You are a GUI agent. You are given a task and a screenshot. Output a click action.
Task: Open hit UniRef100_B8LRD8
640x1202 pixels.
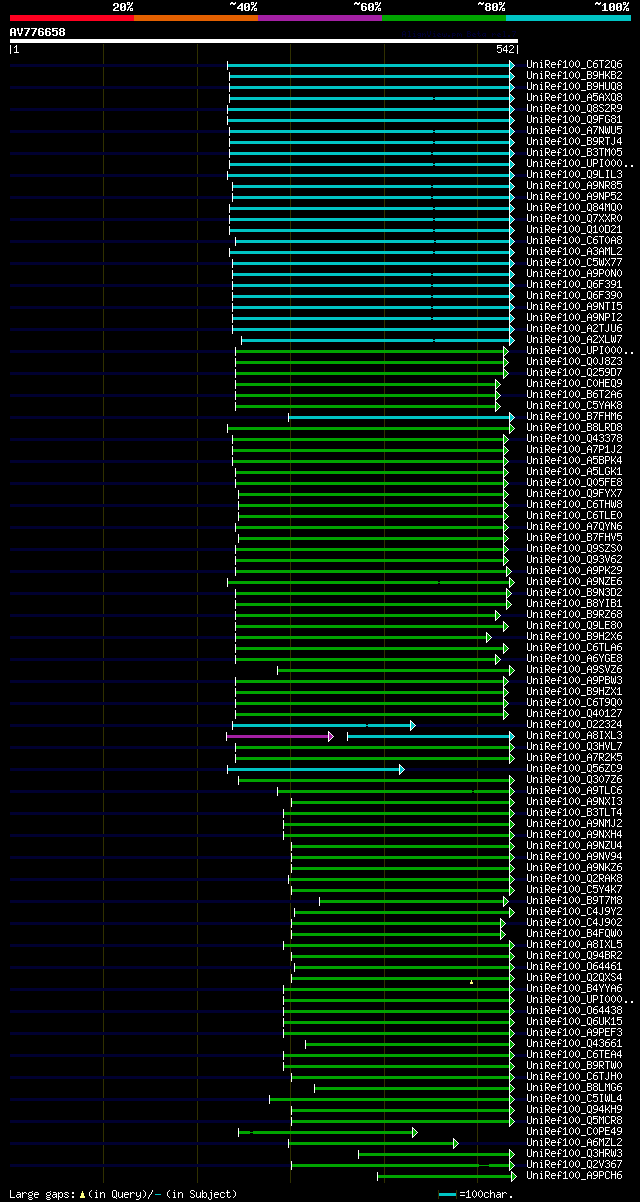tap(575, 428)
